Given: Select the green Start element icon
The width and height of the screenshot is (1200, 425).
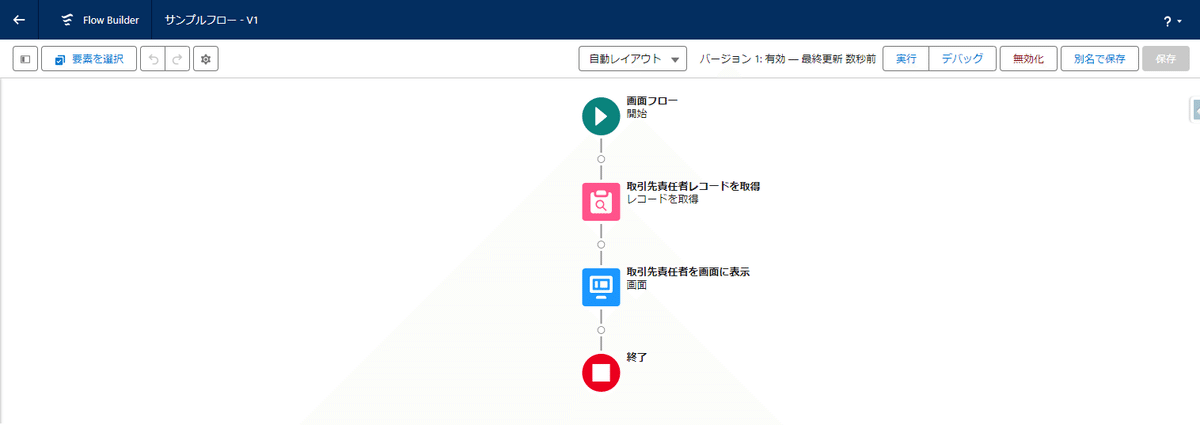Looking at the screenshot, I should pyautogui.click(x=601, y=116).
